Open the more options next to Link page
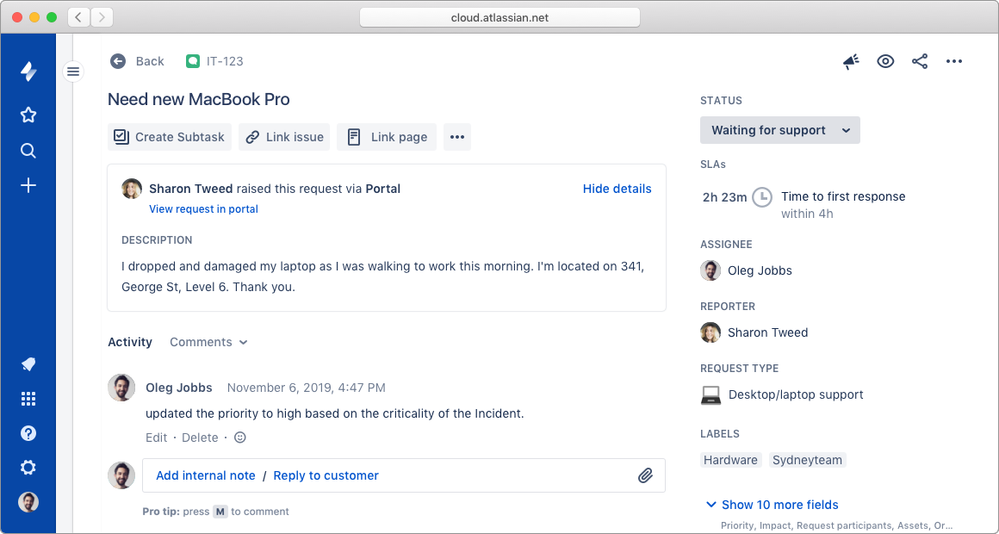The height and width of the screenshot is (534, 999). [x=457, y=137]
